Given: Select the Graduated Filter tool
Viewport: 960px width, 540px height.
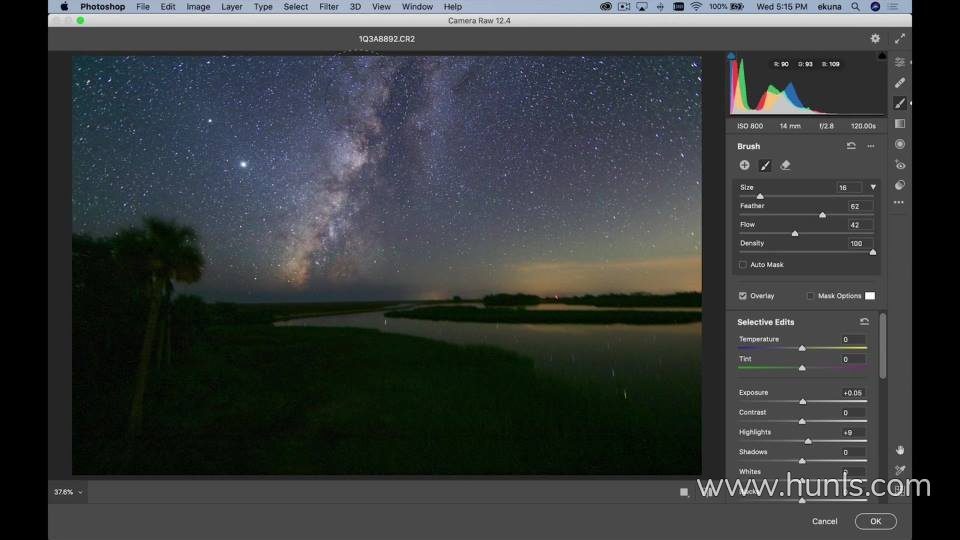Looking at the screenshot, I should [899, 124].
